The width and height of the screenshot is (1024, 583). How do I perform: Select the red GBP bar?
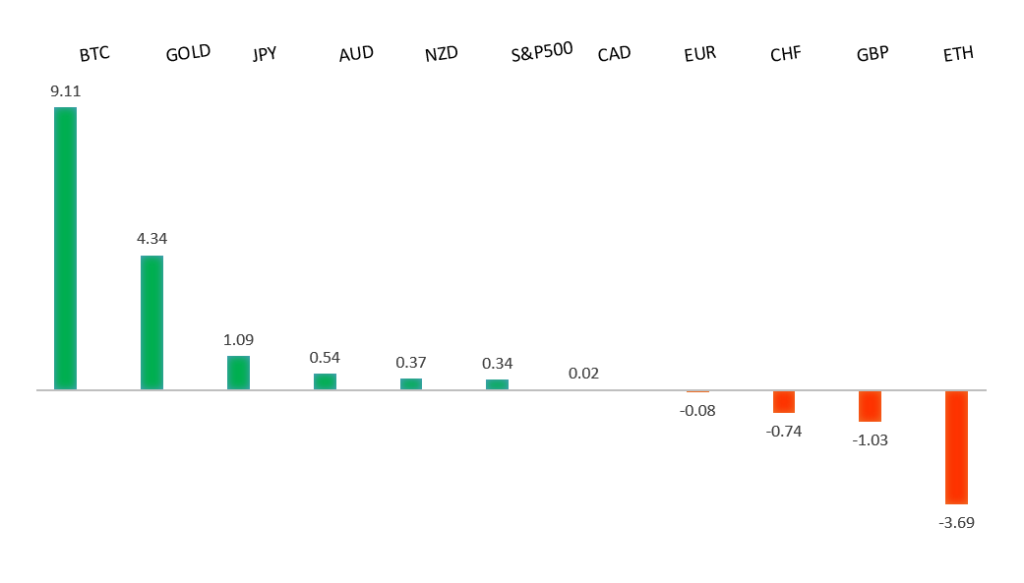click(870, 406)
